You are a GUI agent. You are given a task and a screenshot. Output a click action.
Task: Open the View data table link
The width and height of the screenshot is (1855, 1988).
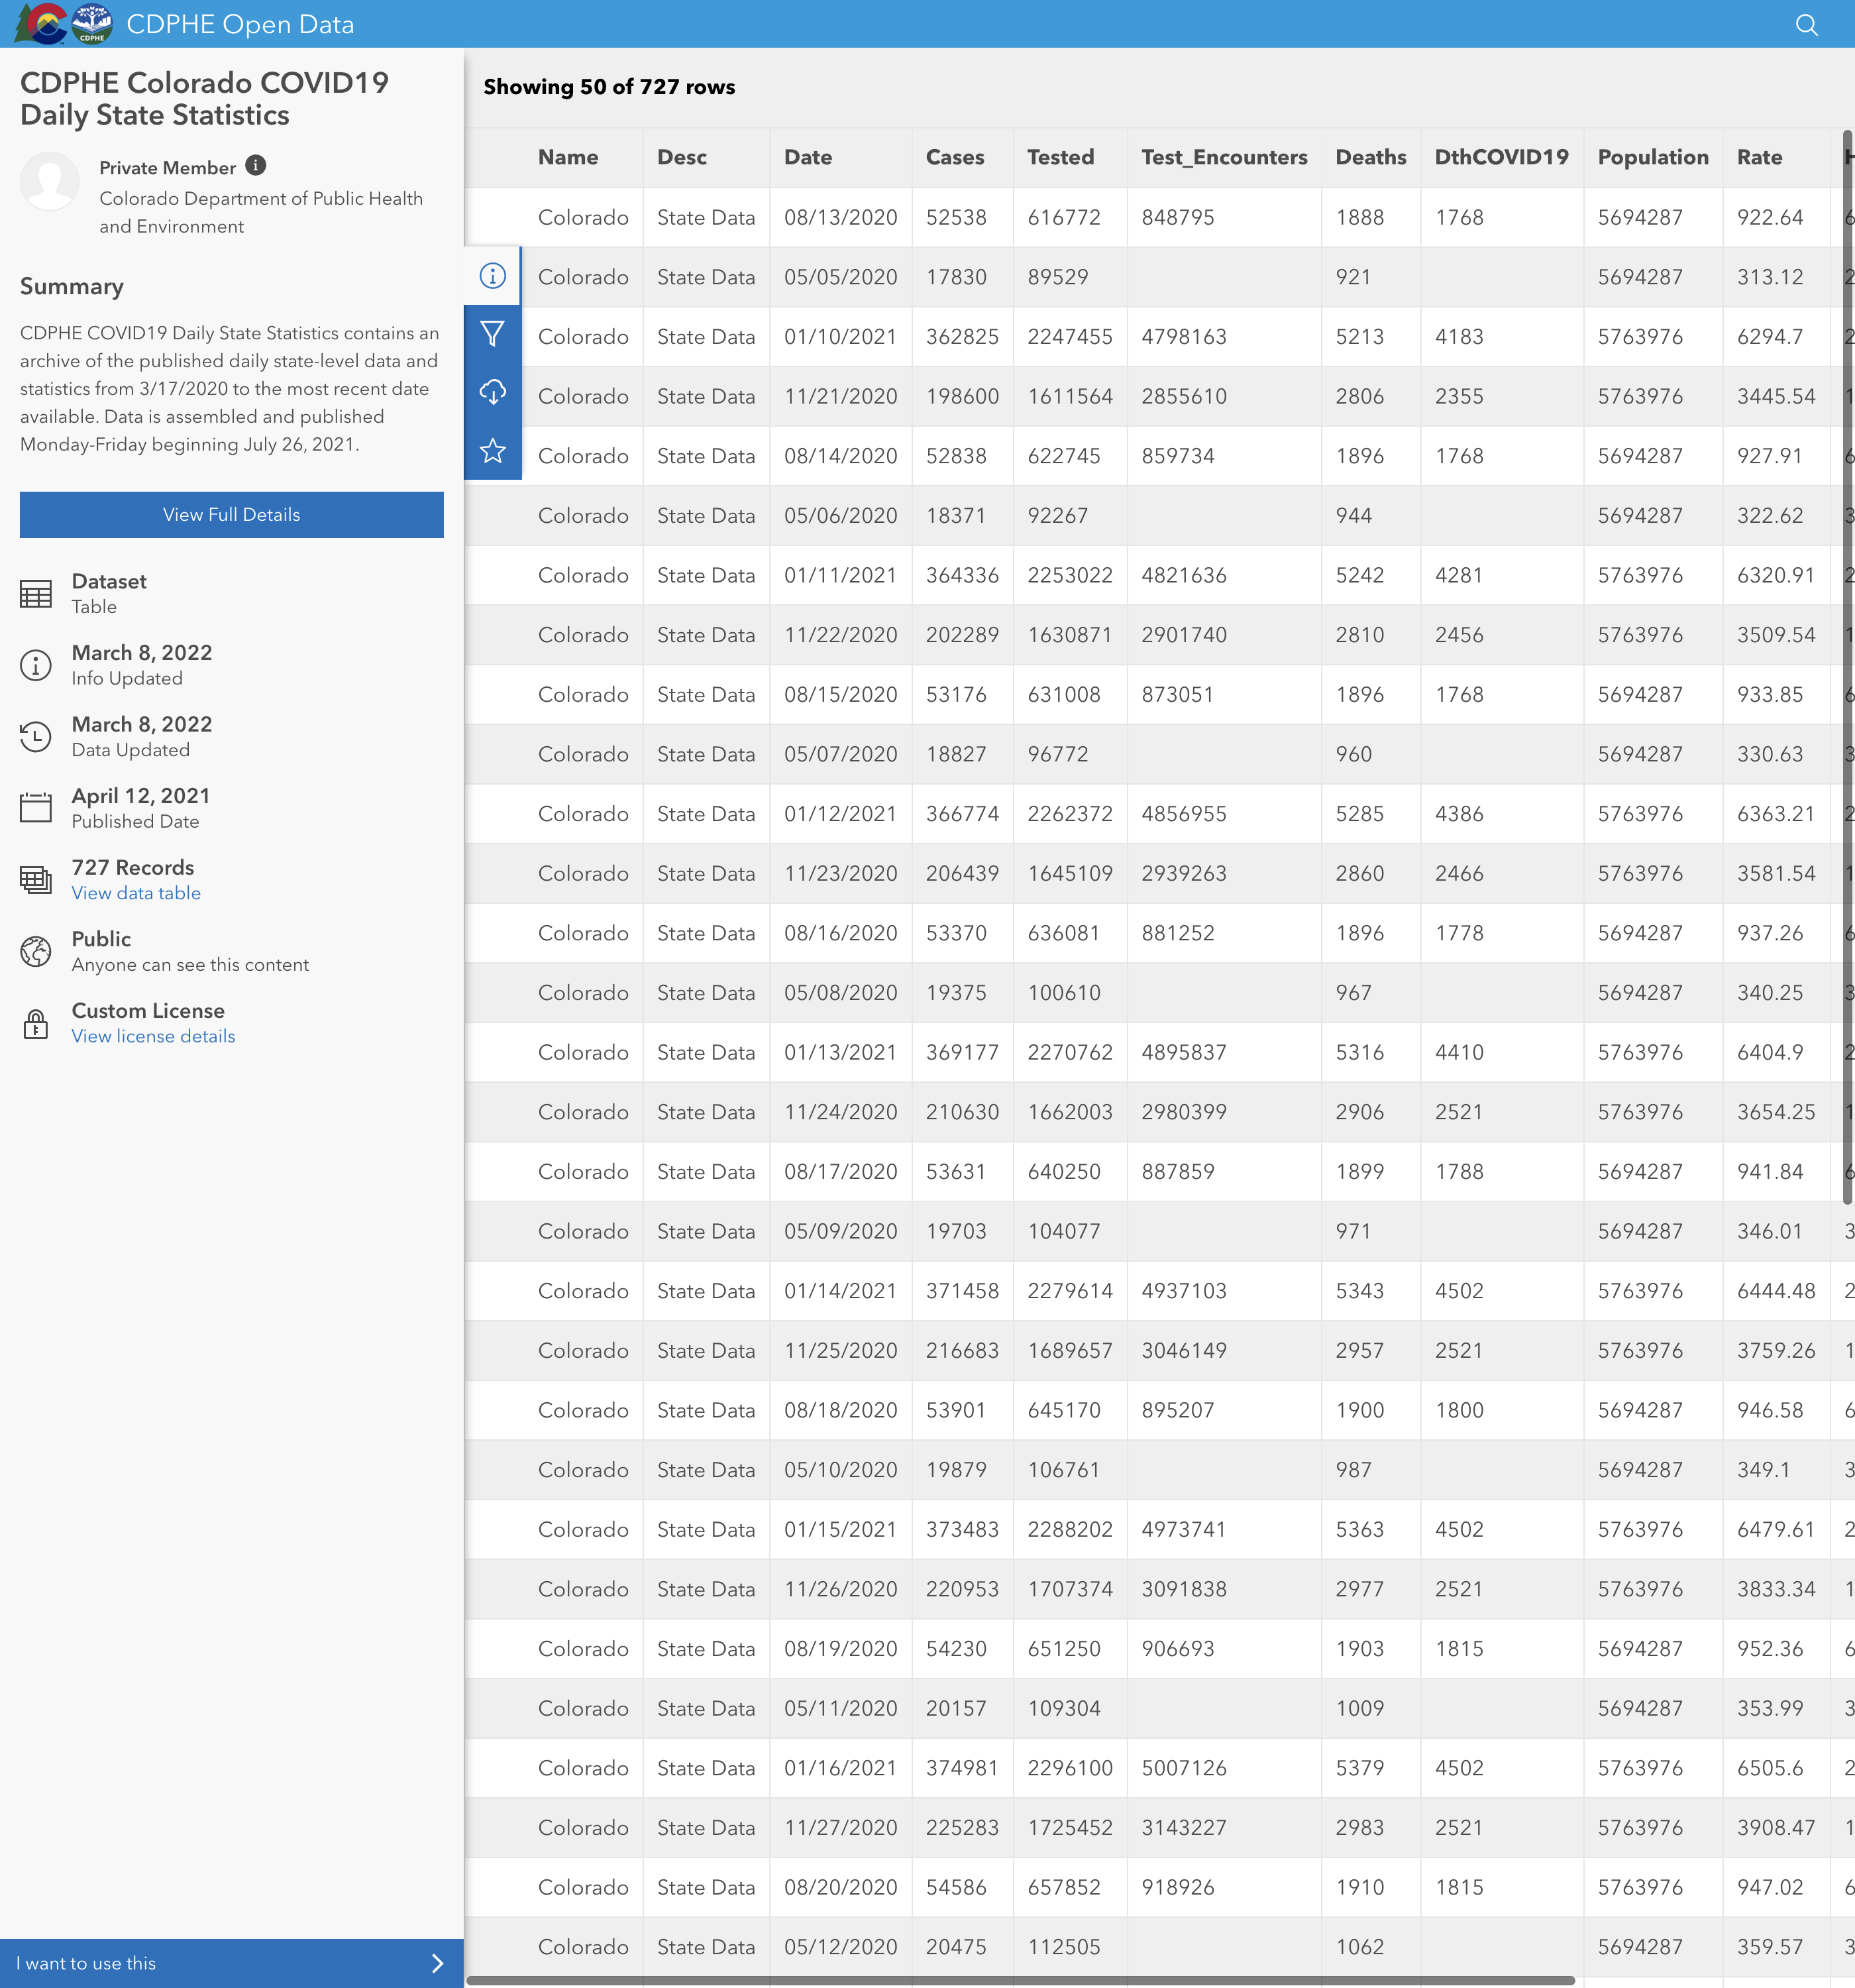(x=136, y=893)
